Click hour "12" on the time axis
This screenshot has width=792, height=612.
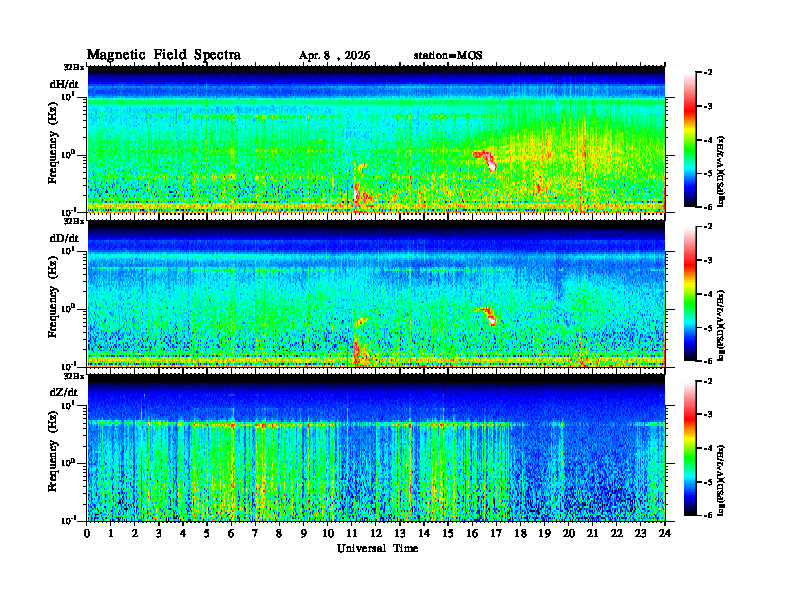click(376, 534)
